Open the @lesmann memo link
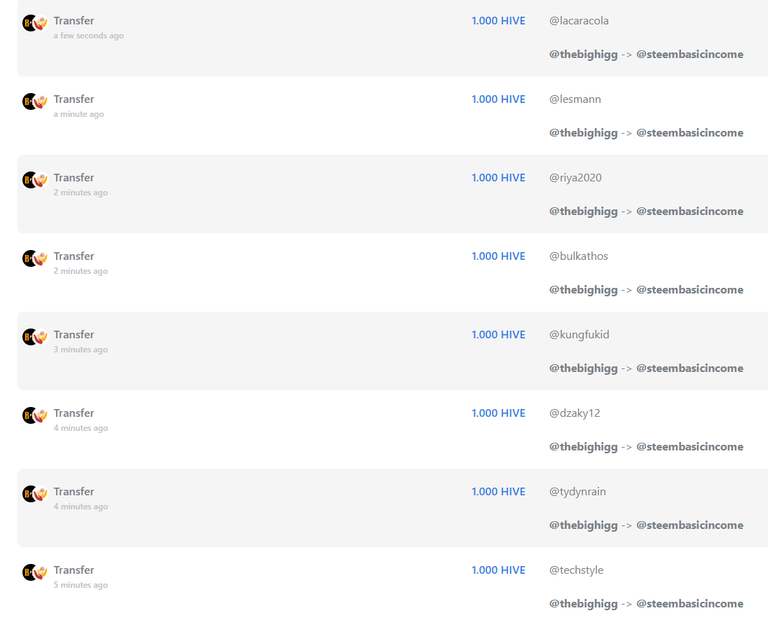Screen dimensions: 768x622 [575, 99]
